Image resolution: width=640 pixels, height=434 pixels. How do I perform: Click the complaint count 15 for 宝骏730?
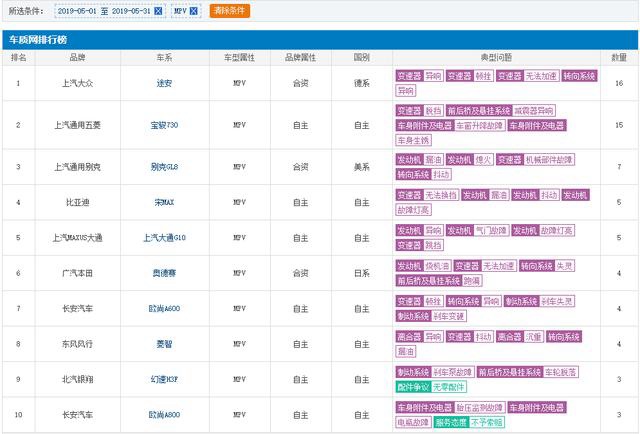(x=619, y=125)
